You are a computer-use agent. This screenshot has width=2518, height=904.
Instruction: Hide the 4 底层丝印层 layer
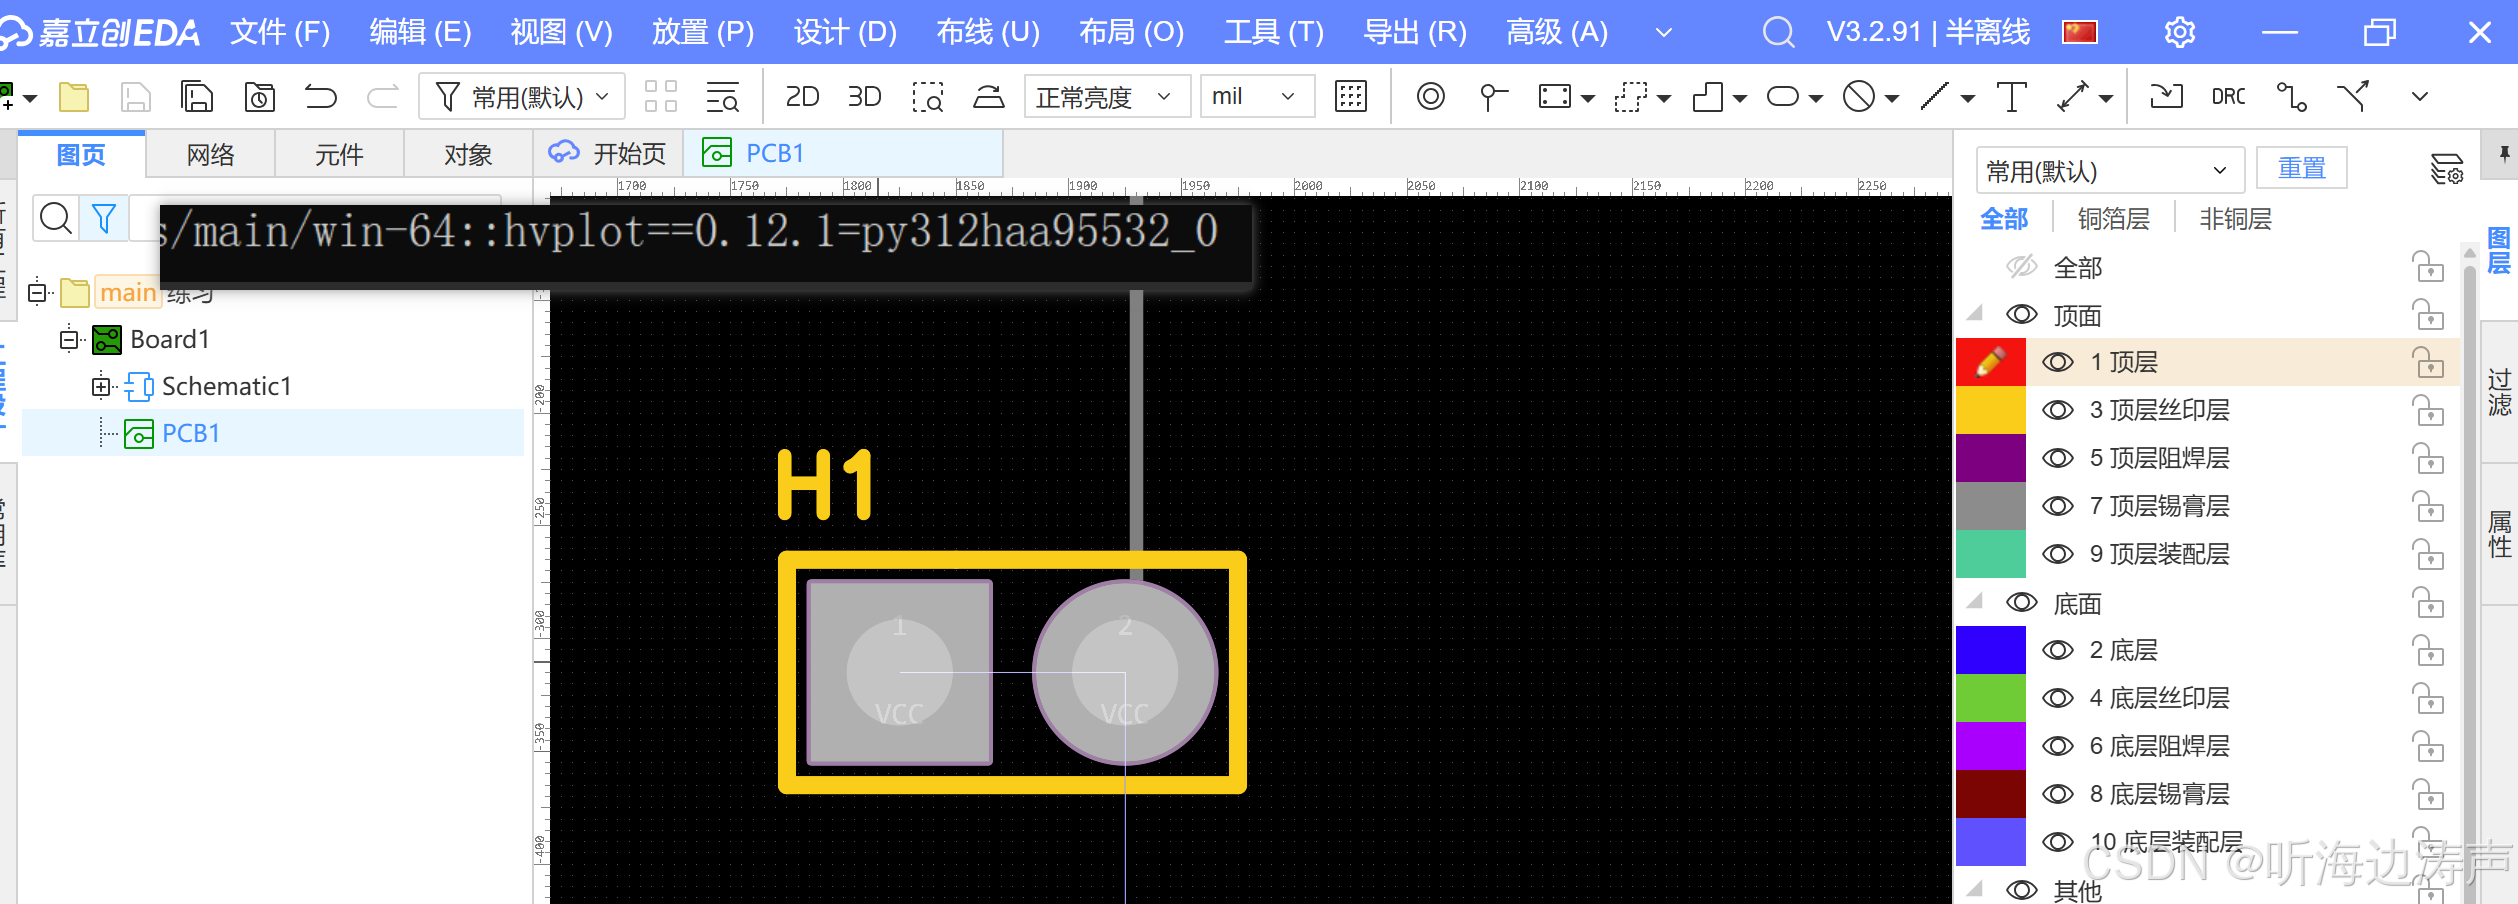click(x=2058, y=698)
